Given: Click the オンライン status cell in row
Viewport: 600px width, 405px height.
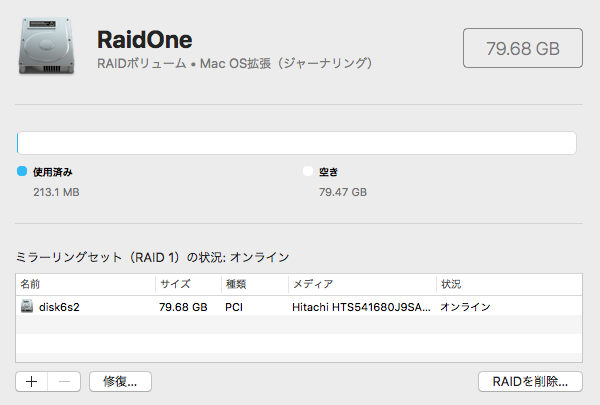Looking at the screenshot, I should (x=465, y=307).
